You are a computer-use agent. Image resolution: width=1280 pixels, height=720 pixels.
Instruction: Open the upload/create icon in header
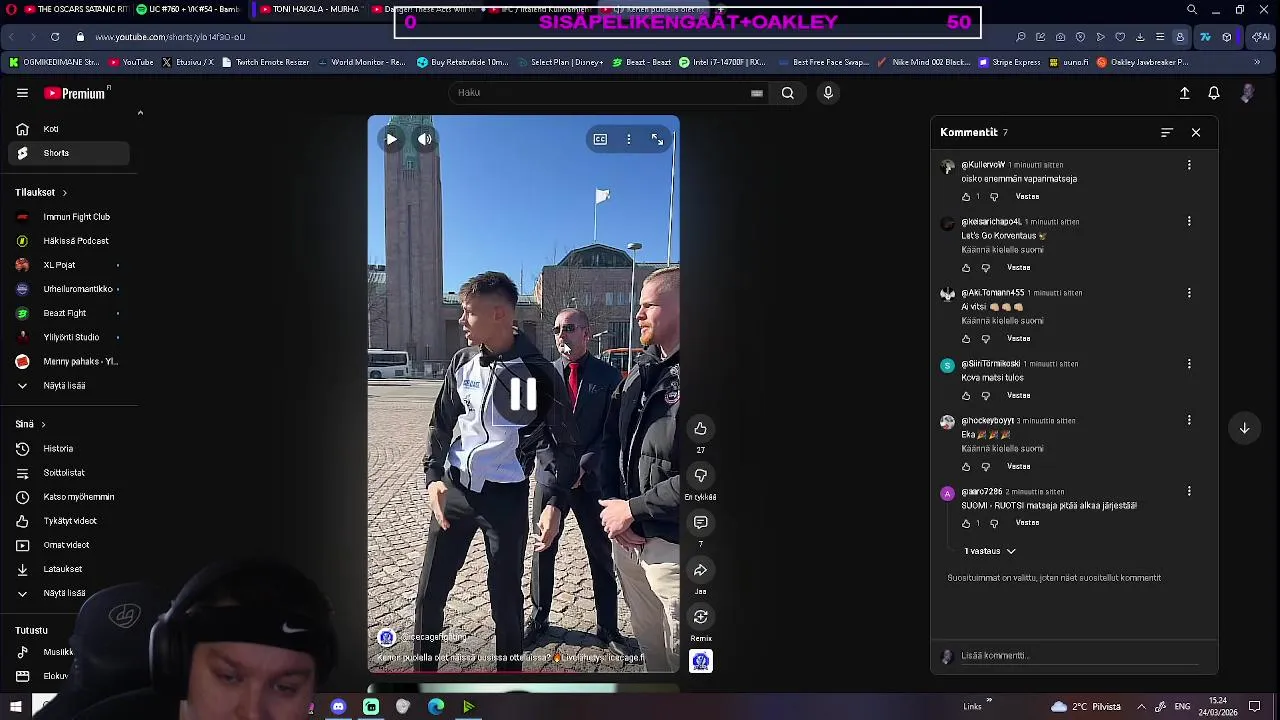[1185, 93]
